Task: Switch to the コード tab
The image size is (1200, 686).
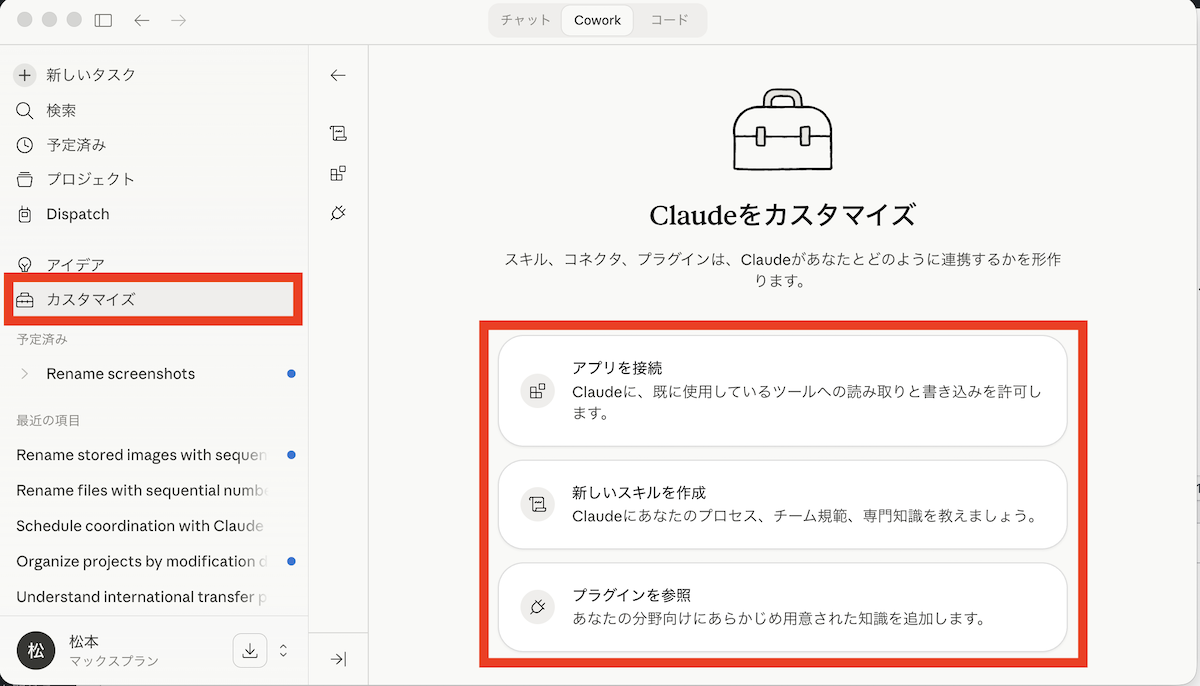Action: (669, 20)
